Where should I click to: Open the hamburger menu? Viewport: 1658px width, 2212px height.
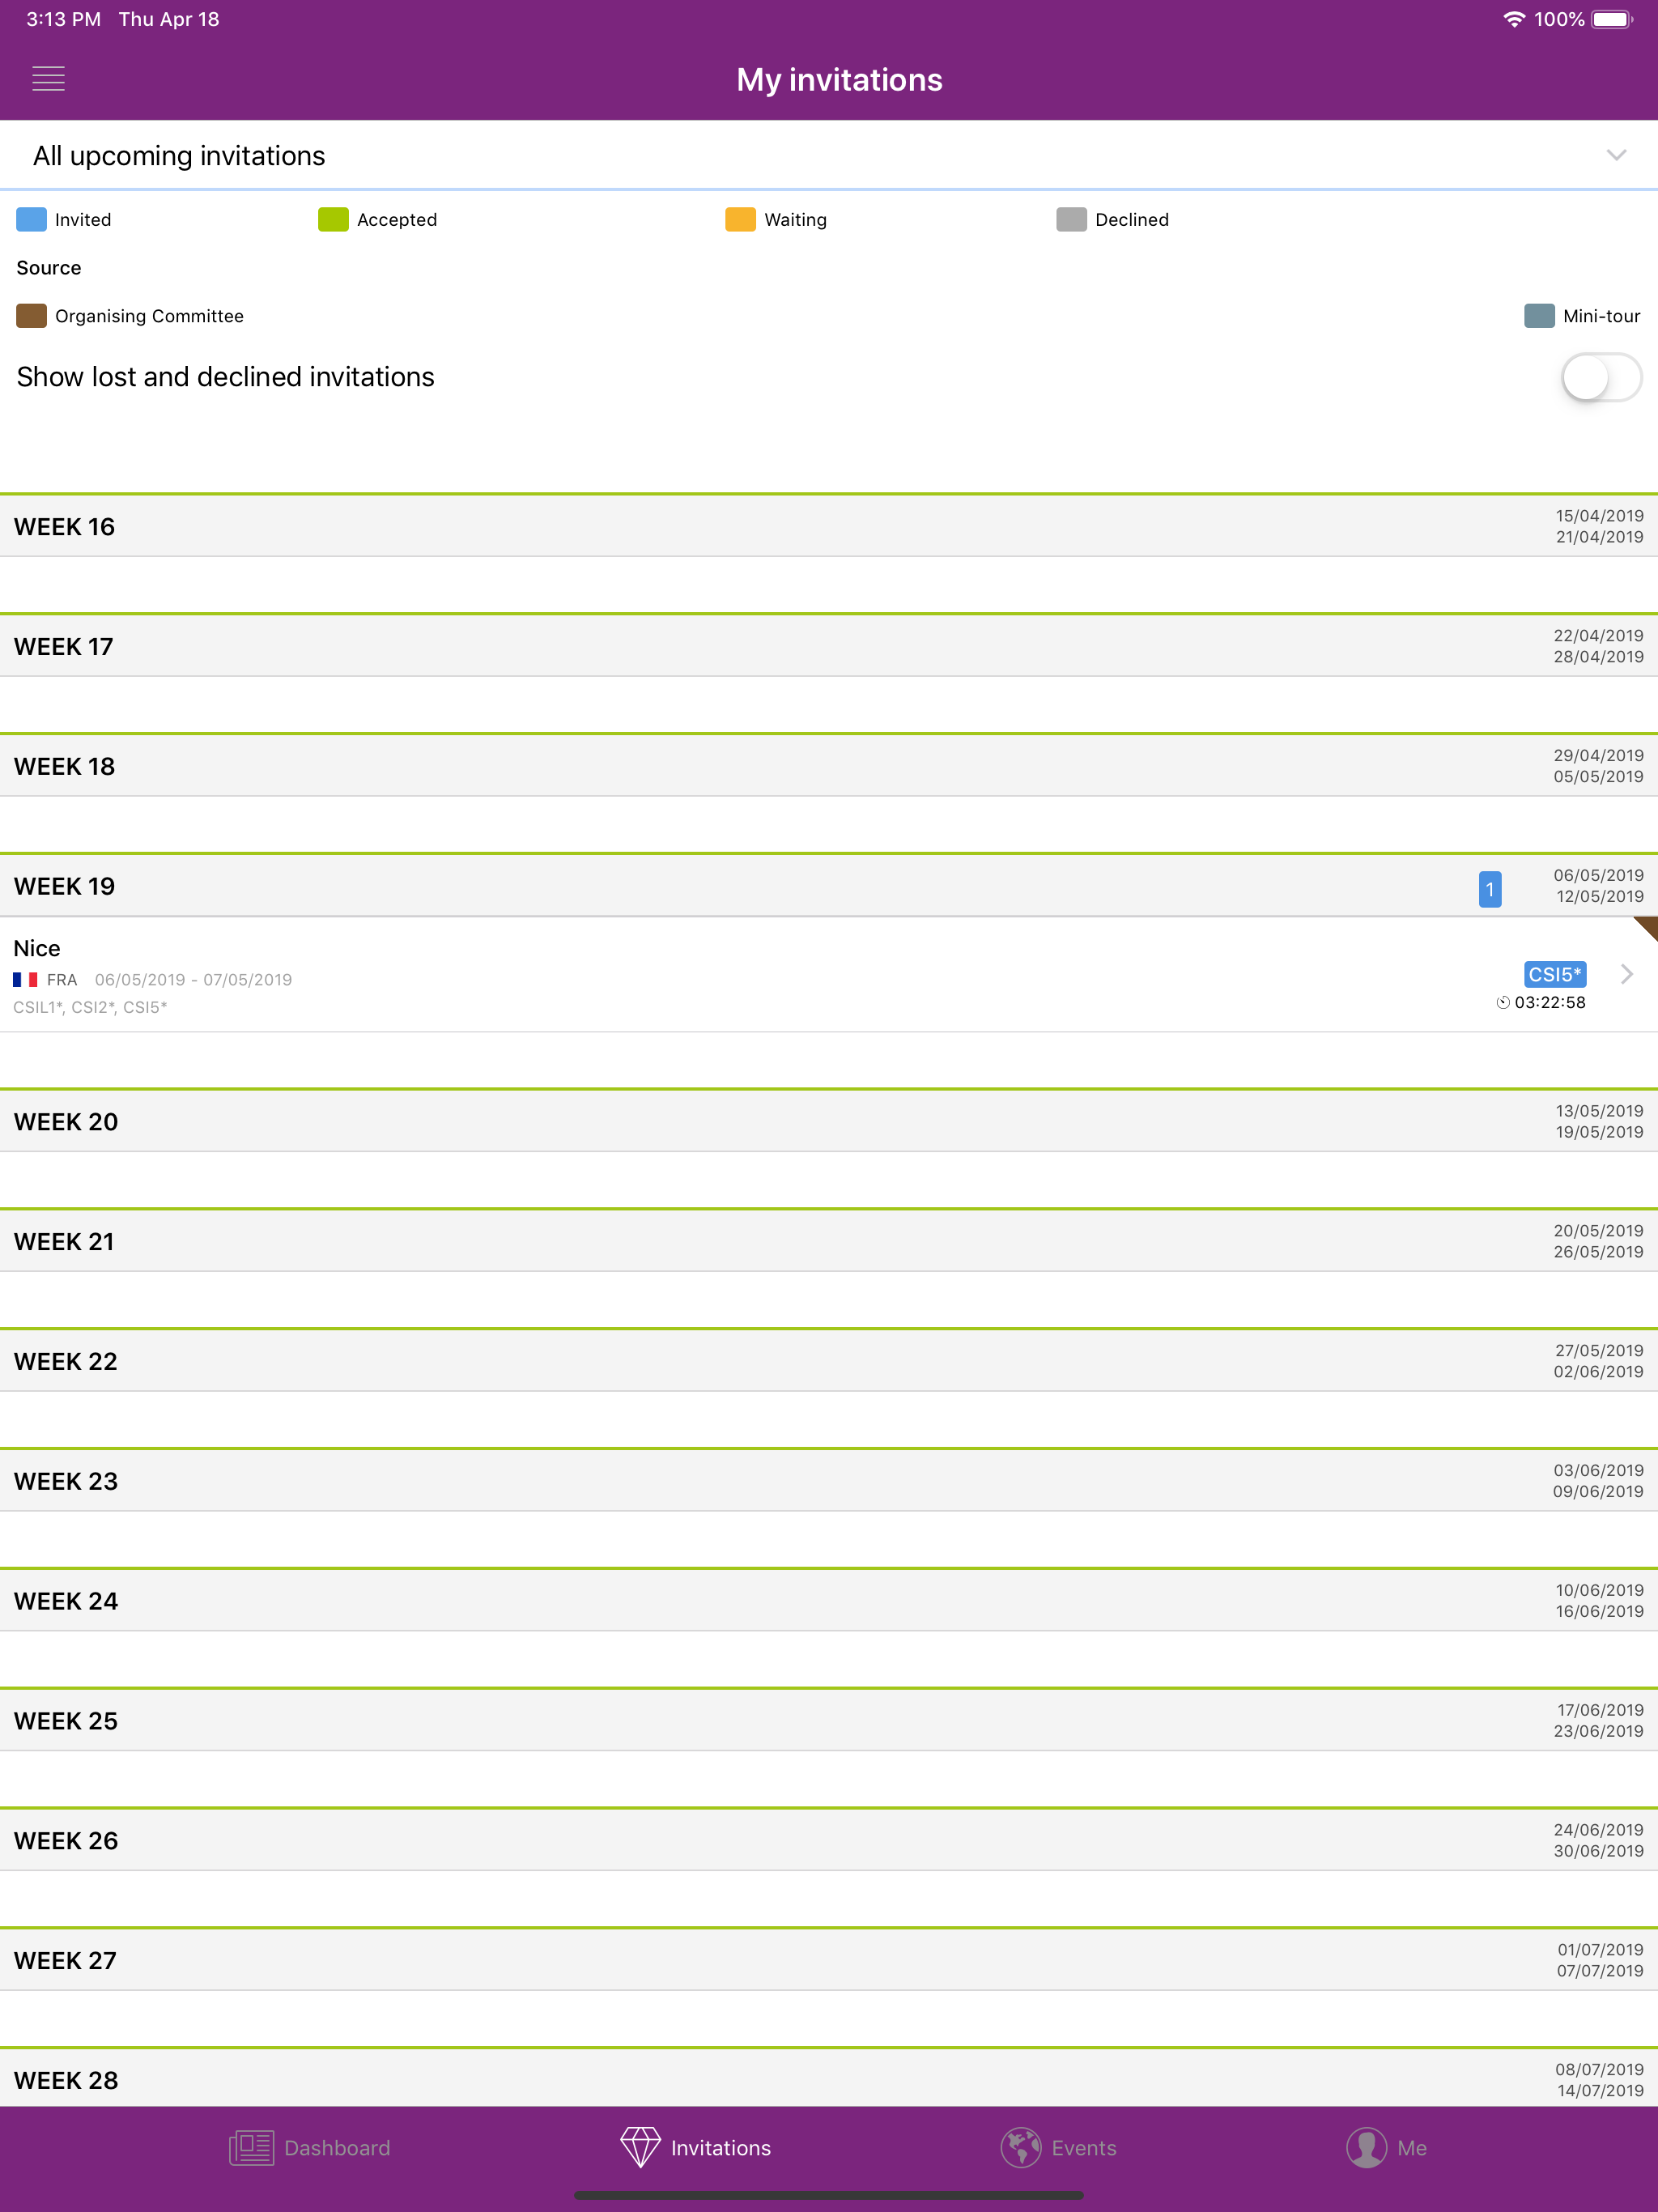click(48, 79)
